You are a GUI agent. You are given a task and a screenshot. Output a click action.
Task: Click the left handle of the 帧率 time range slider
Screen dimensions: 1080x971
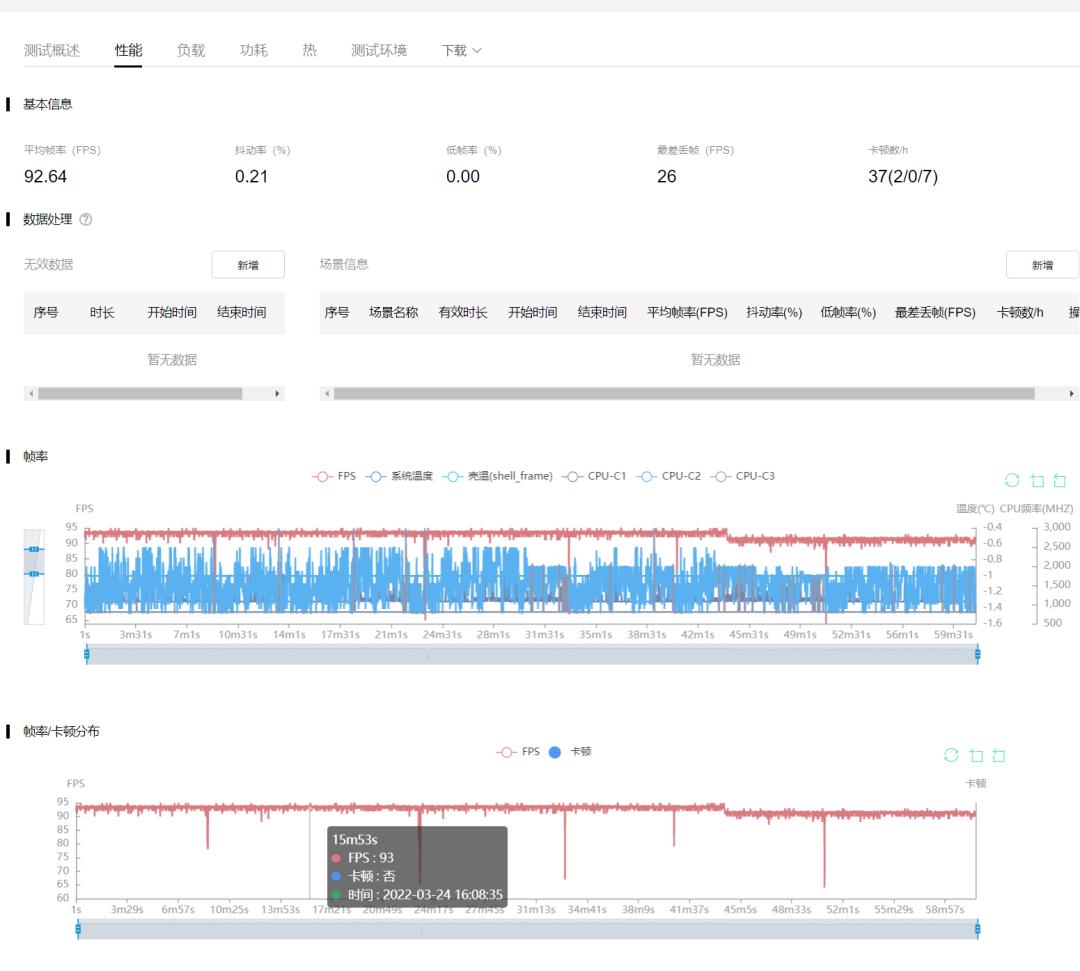click(87, 654)
